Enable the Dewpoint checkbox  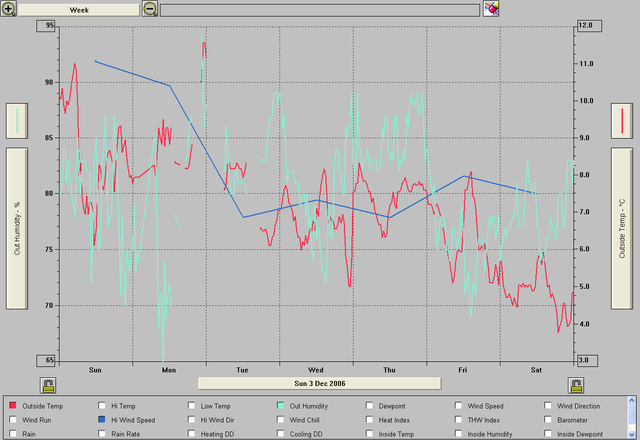coord(370,406)
